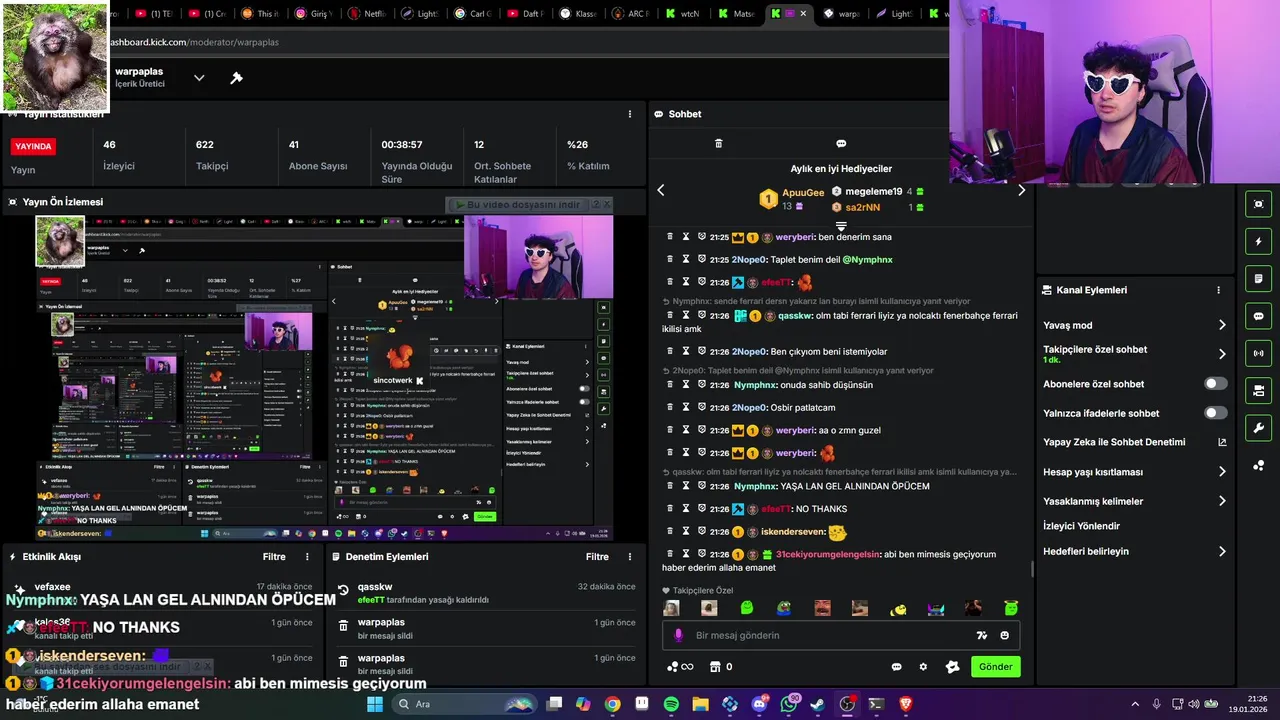Switch to the Netflix browser tab
This screenshot has height=720, width=1280.
click(x=370, y=14)
